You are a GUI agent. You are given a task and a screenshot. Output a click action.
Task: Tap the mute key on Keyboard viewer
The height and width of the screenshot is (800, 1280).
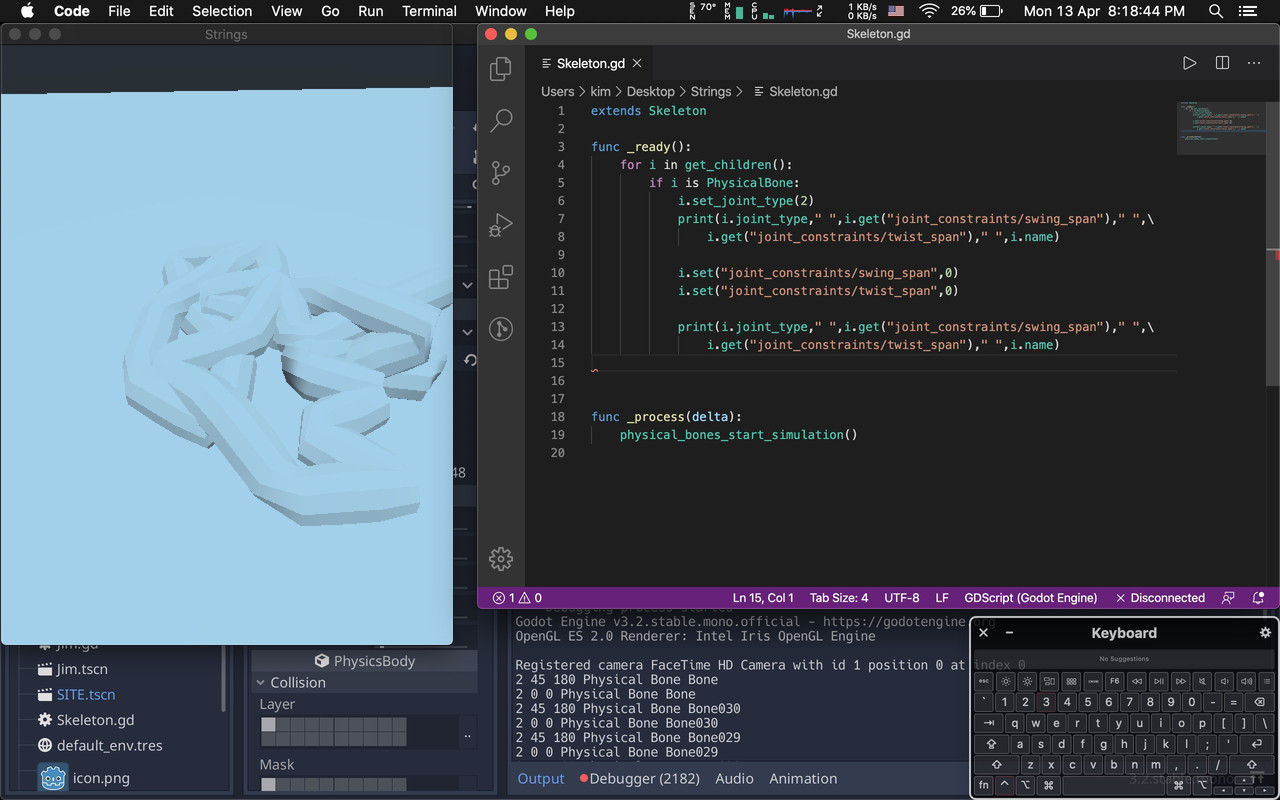tap(1202, 681)
